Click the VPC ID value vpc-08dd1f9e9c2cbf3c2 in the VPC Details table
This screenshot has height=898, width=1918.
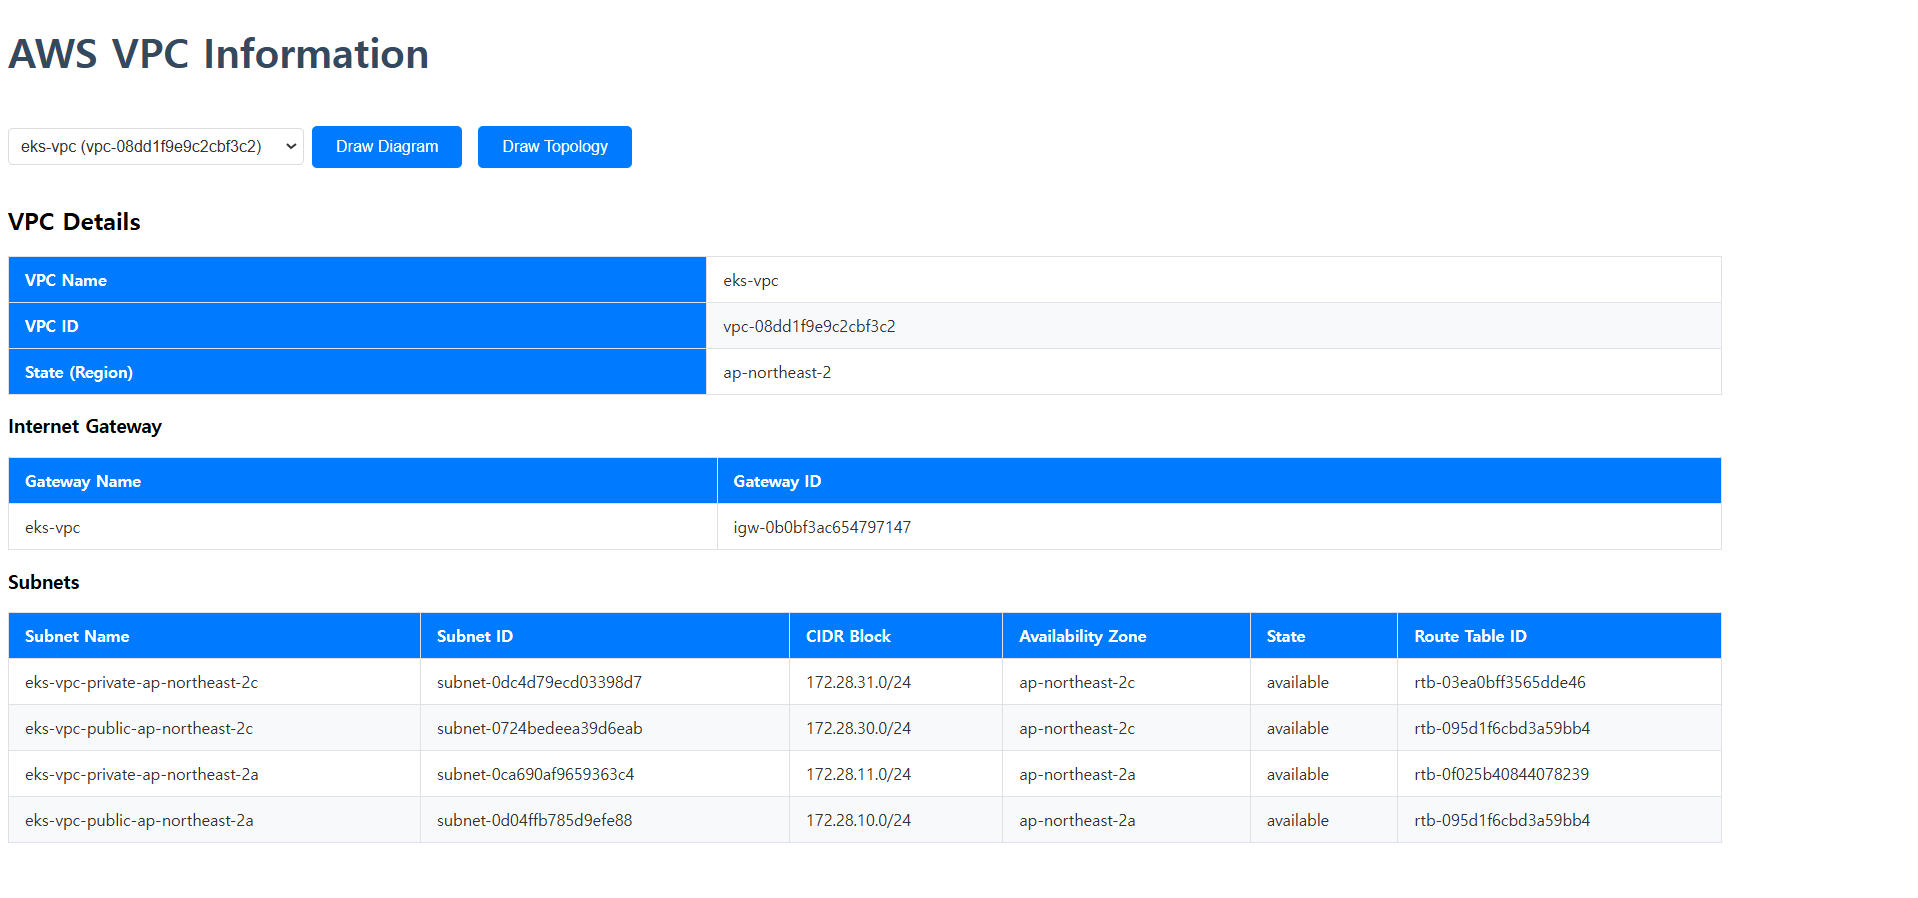(x=809, y=326)
